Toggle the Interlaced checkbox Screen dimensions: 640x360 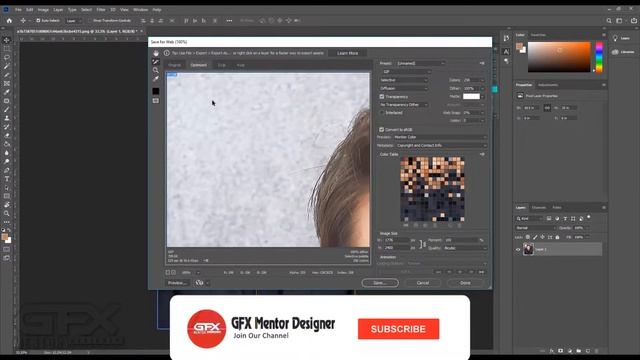[x=382, y=113]
